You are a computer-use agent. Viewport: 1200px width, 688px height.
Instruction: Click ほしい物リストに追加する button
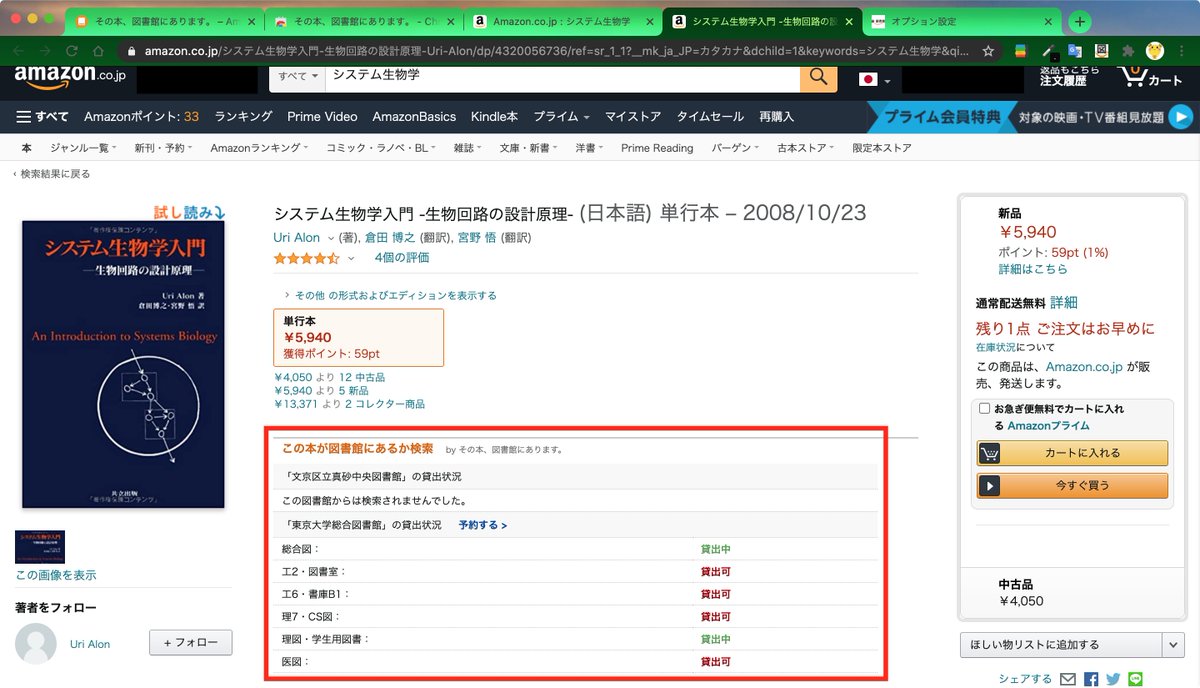point(1060,645)
